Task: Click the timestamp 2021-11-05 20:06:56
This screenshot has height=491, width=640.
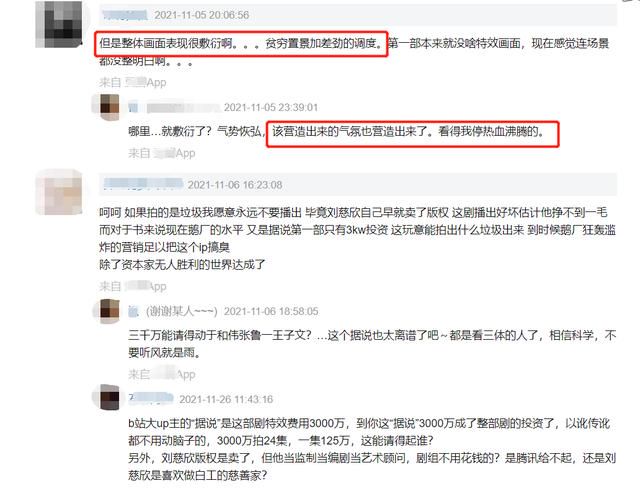Action: (x=202, y=15)
